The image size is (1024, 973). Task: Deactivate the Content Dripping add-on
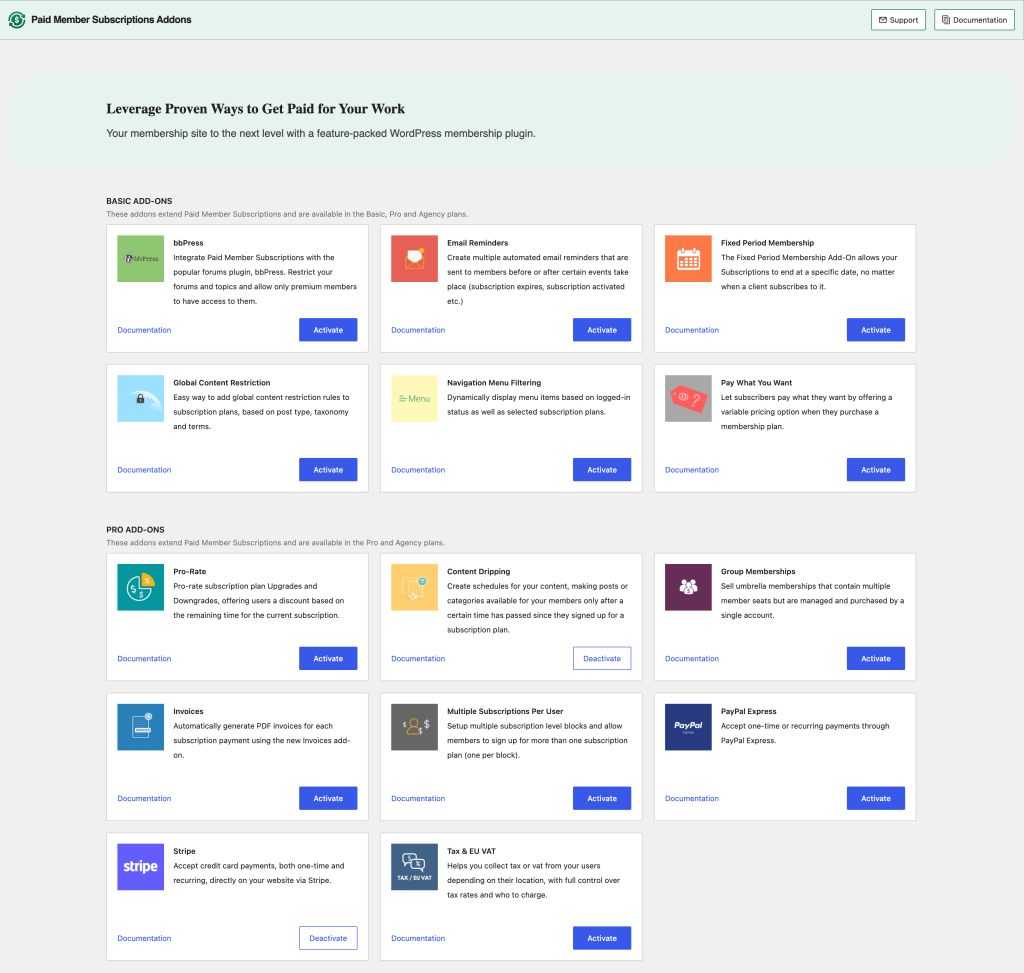coord(602,658)
